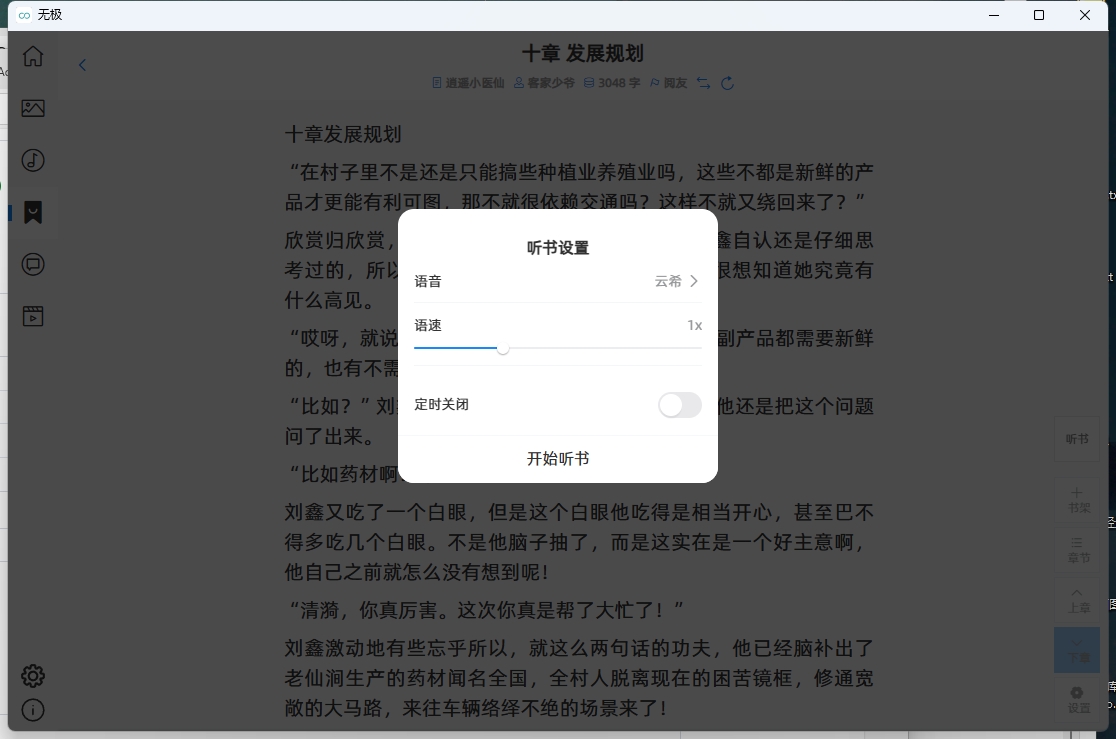Click the chevron next to 云希
This screenshot has width=1116, height=739.
tap(694, 281)
